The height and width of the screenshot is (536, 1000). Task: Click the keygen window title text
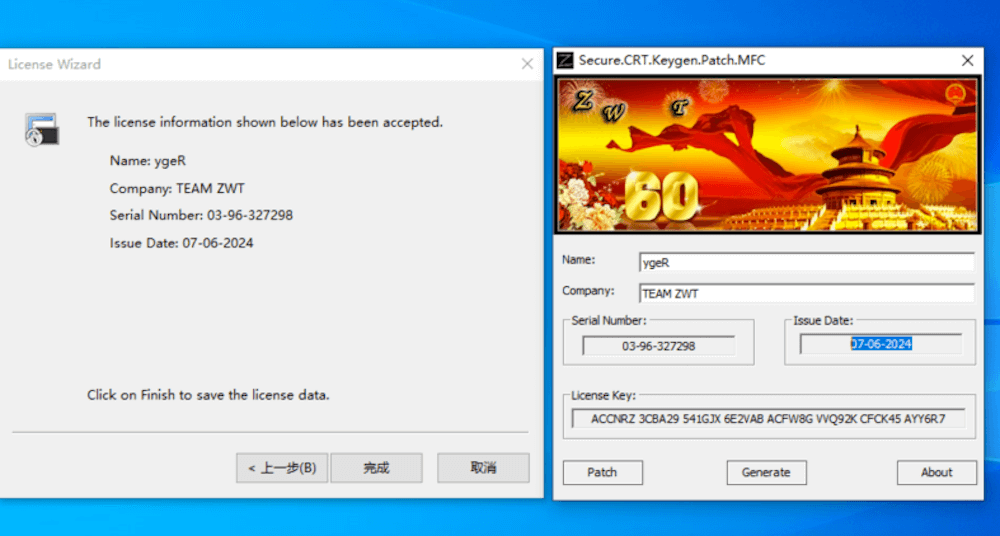(x=672, y=61)
